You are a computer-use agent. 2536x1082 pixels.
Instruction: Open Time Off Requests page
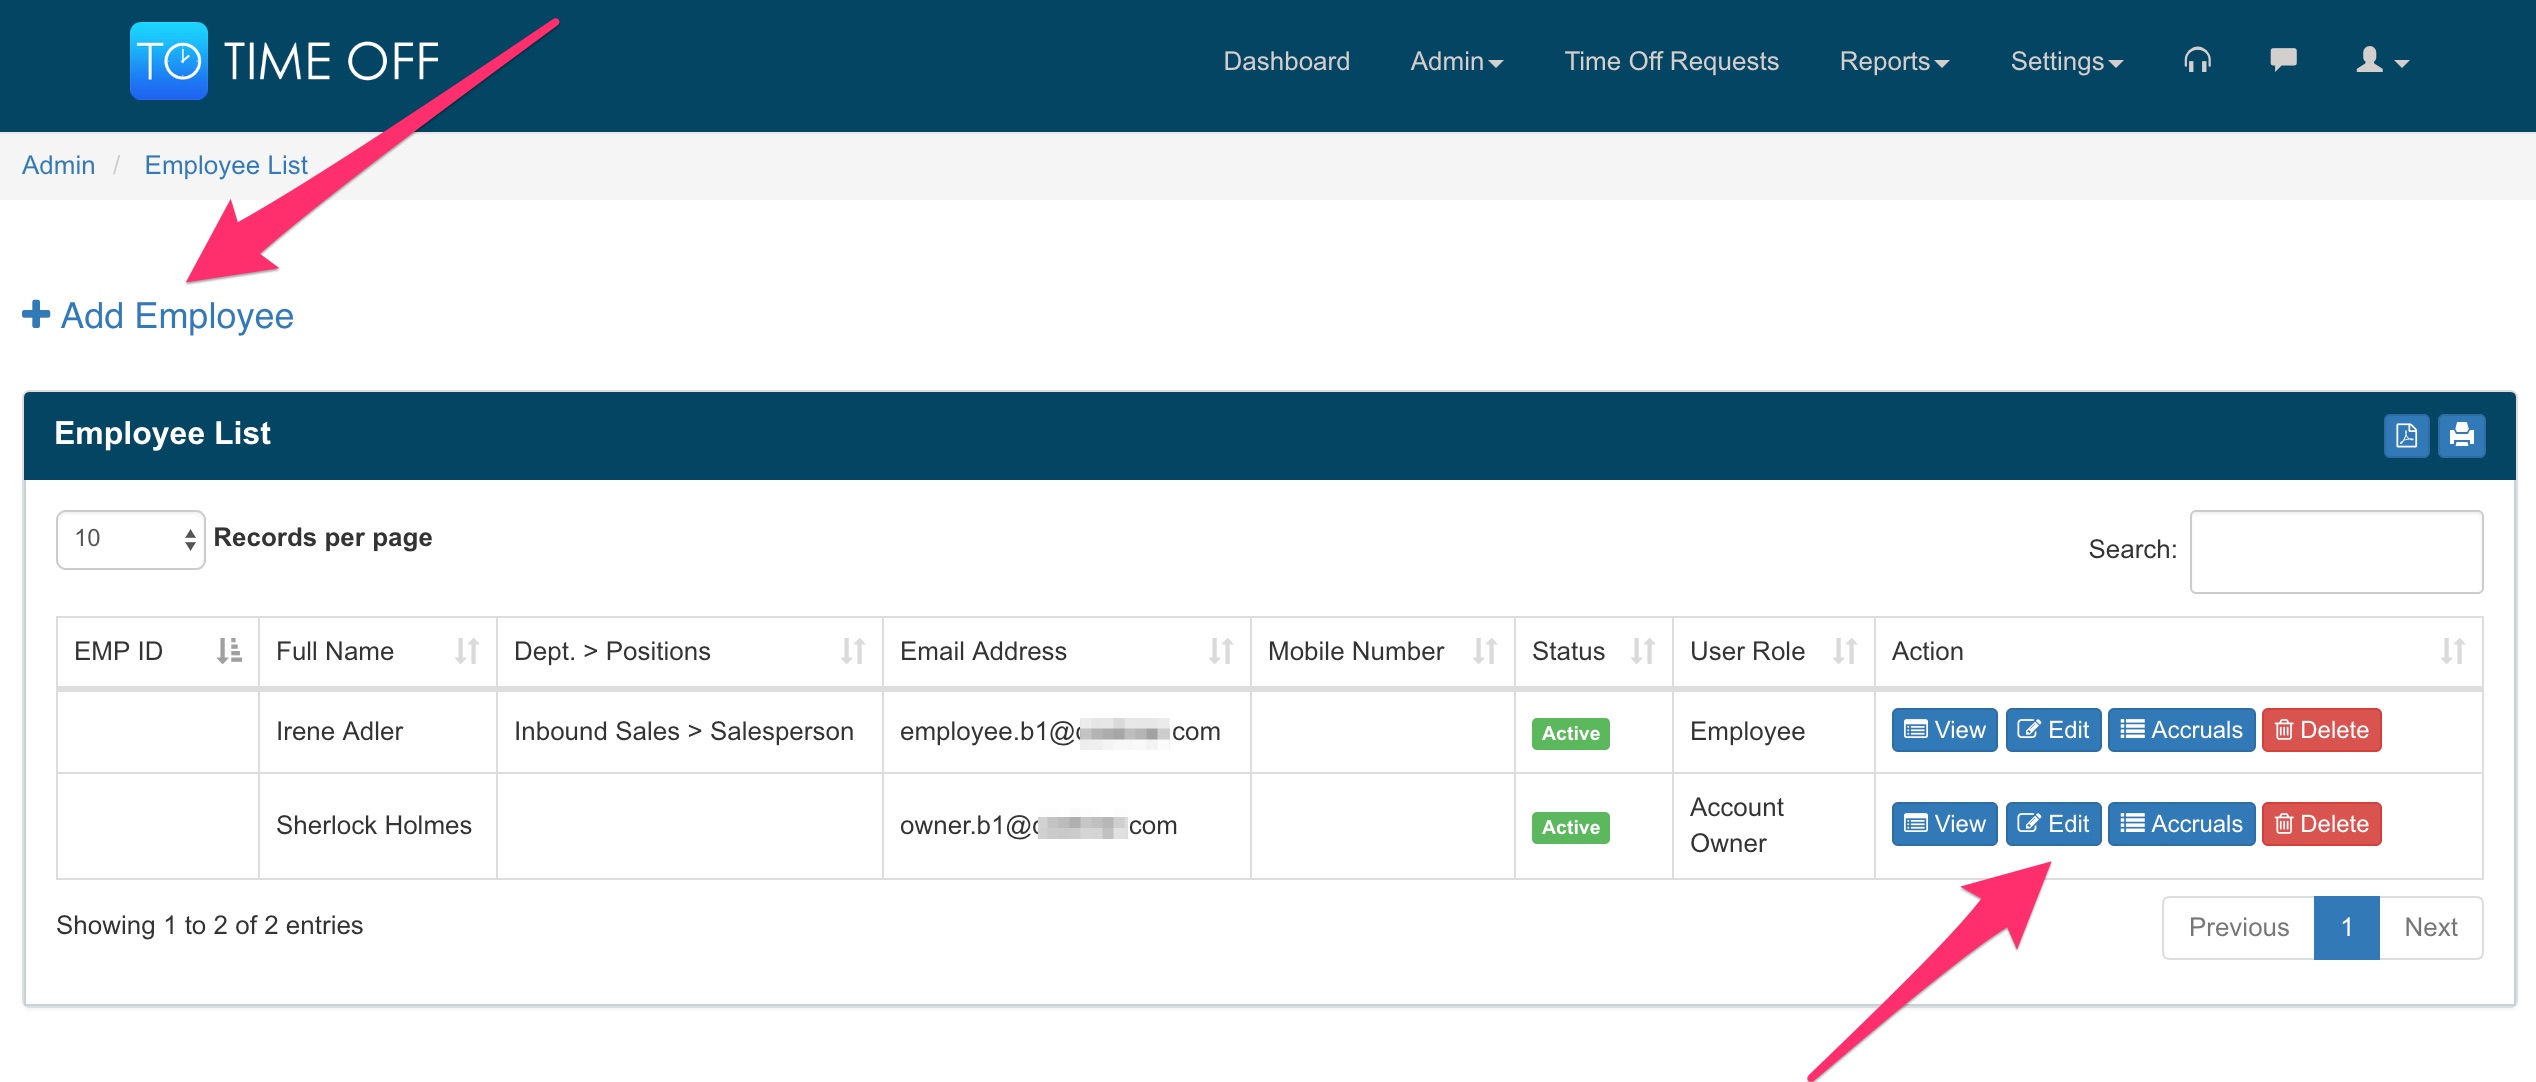[x=1671, y=61]
